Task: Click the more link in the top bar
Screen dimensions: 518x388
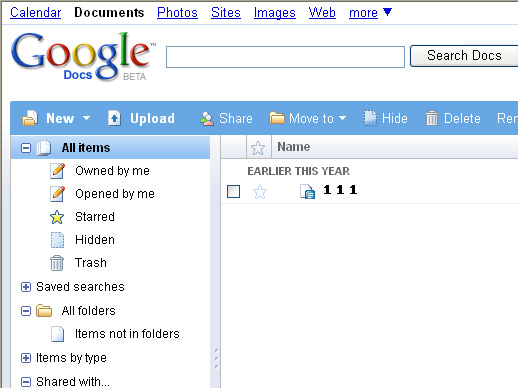Action: (x=363, y=13)
